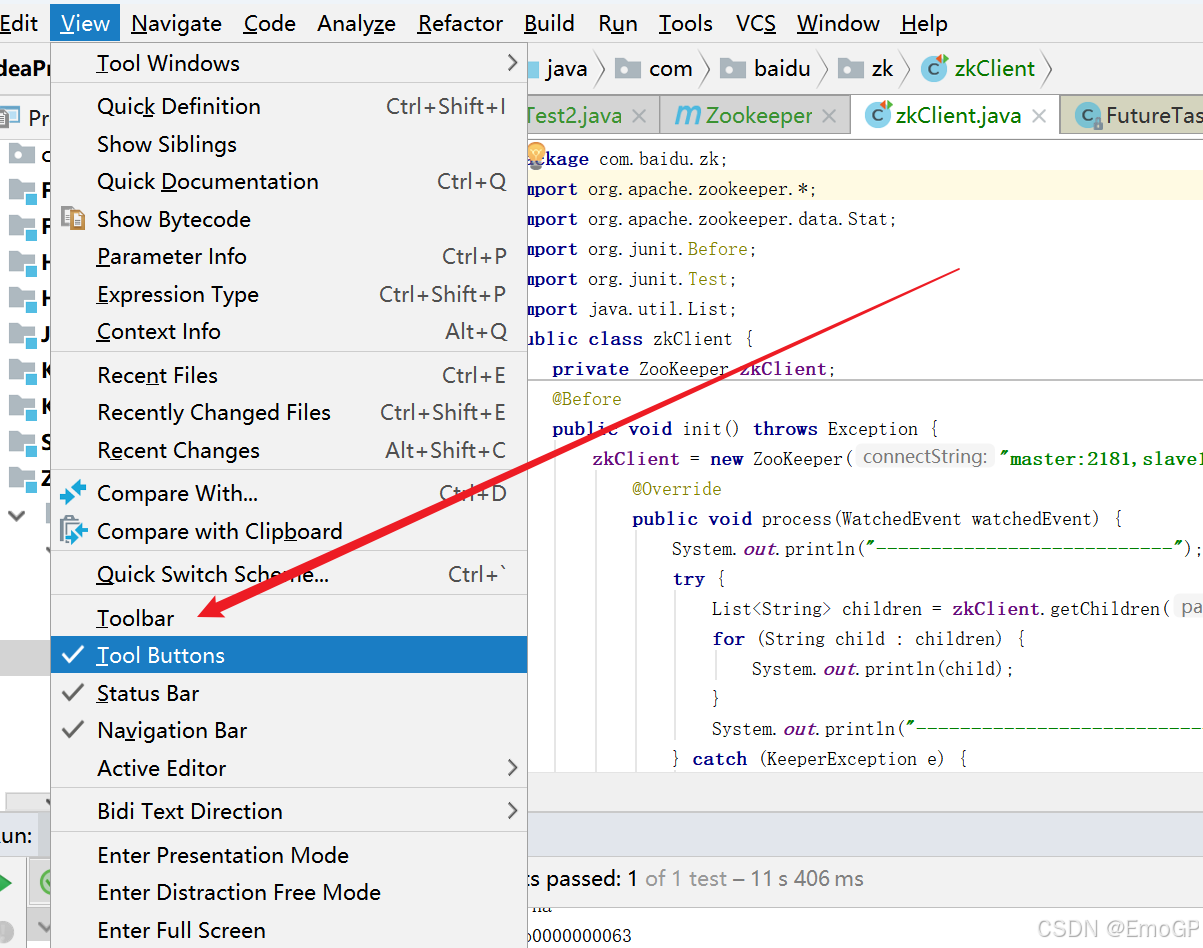Open the Window menu
Image resolution: width=1203 pixels, height=948 pixels.
[838, 23]
